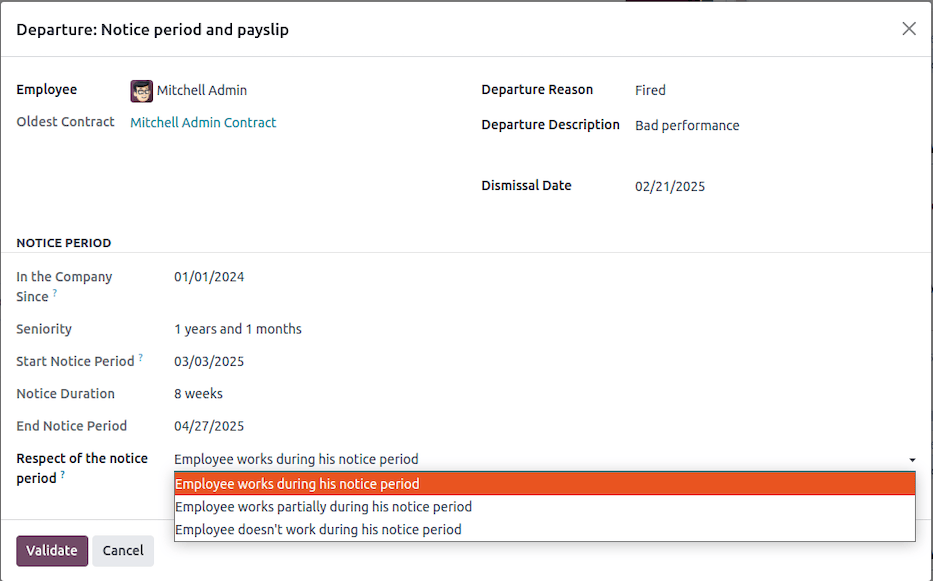The height and width of the screenshot is (581, 933).
Task: Open the Mitchell Admin Contract link
Action: click(203, 123)
